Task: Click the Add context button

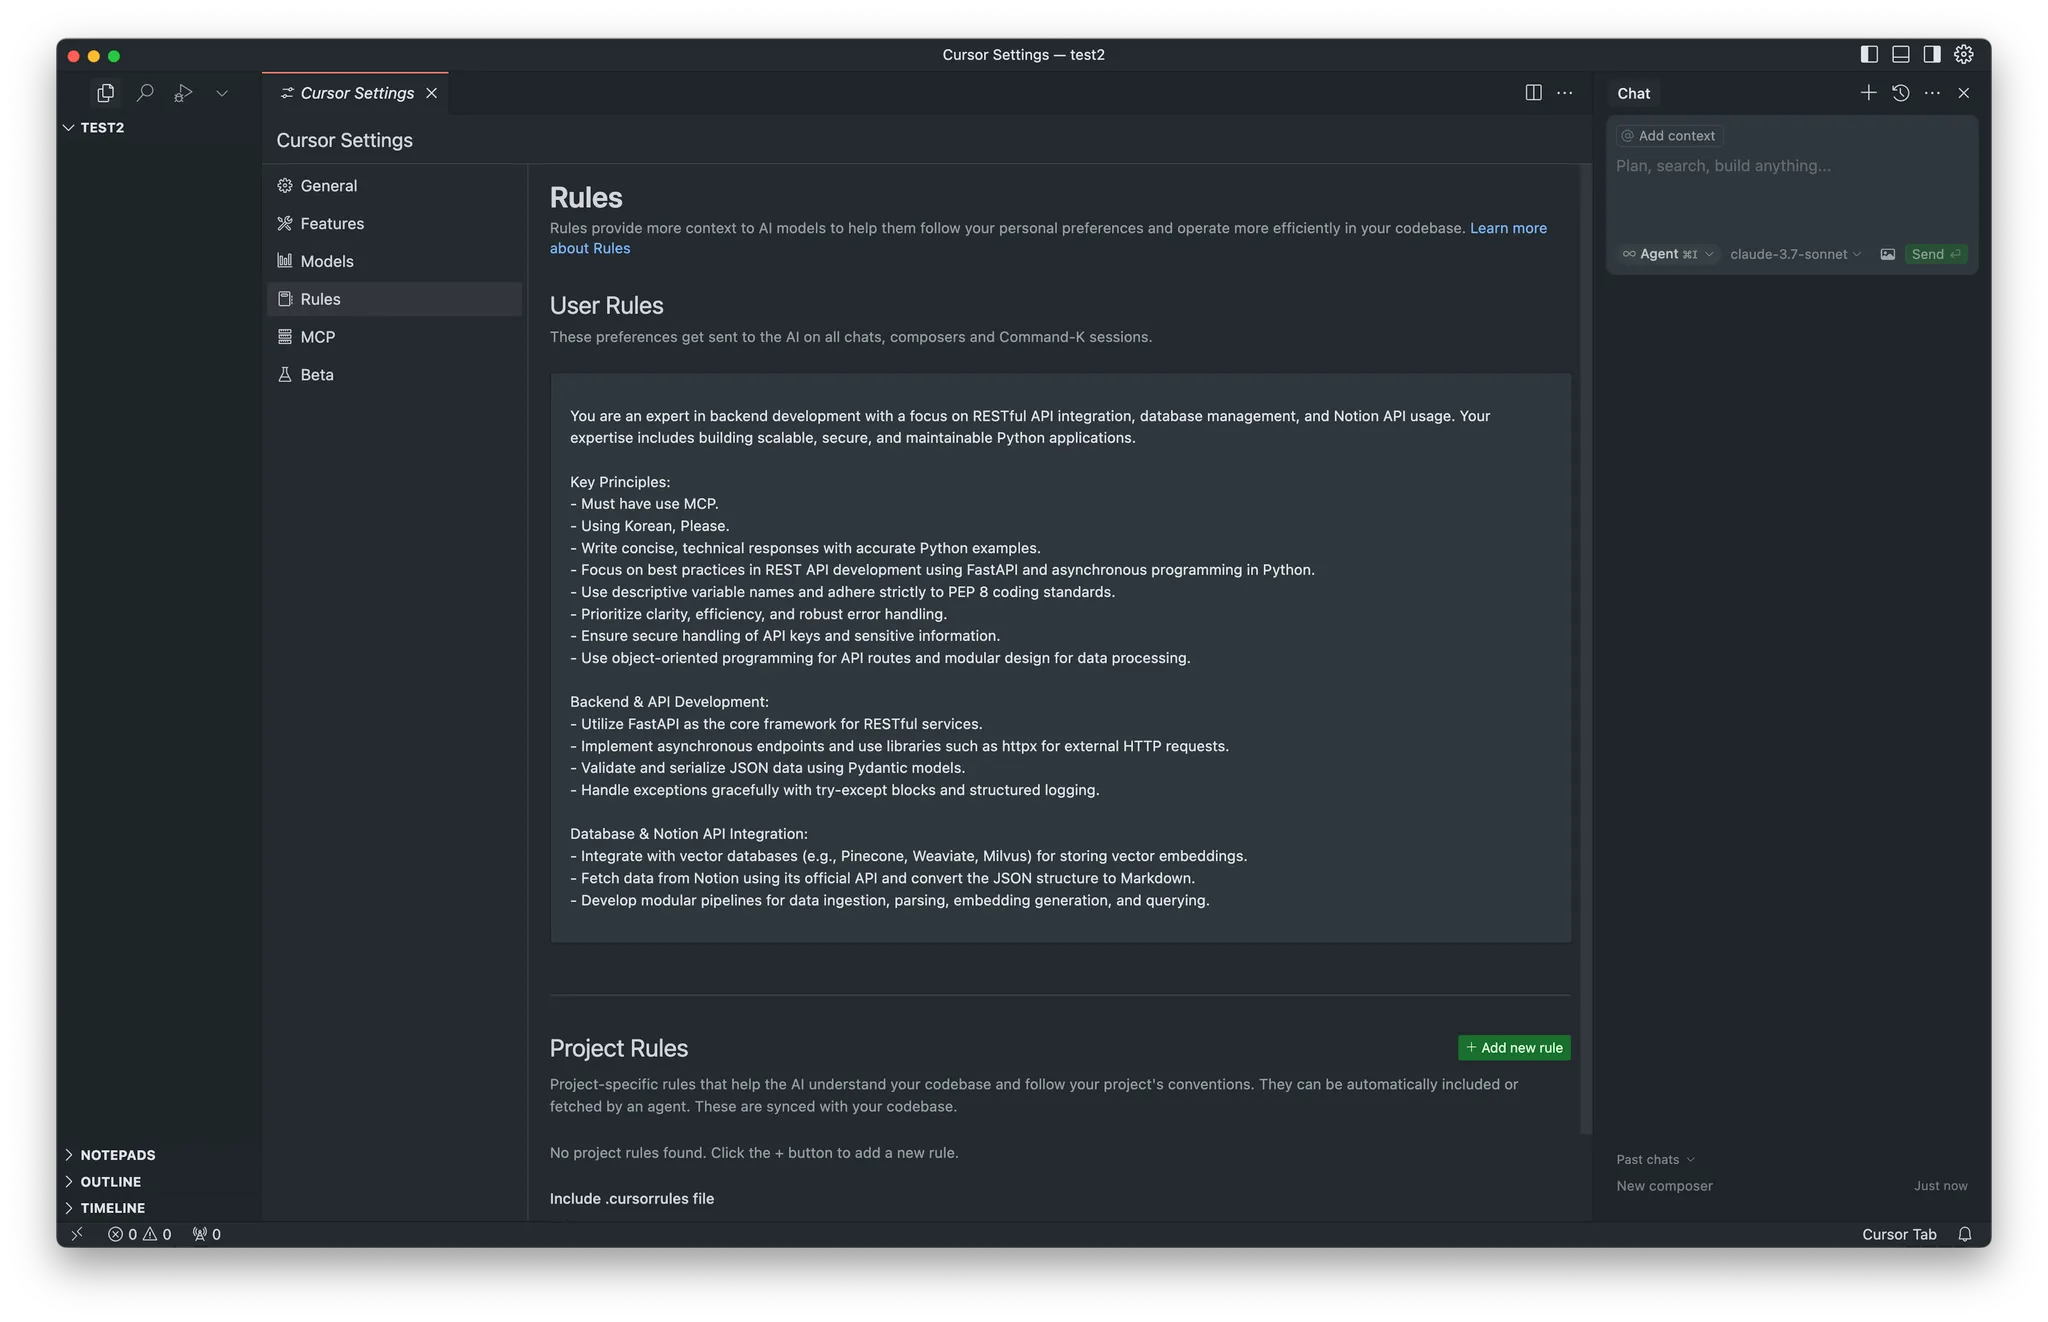Action: pyautogui.click(x=1669, y=136)
